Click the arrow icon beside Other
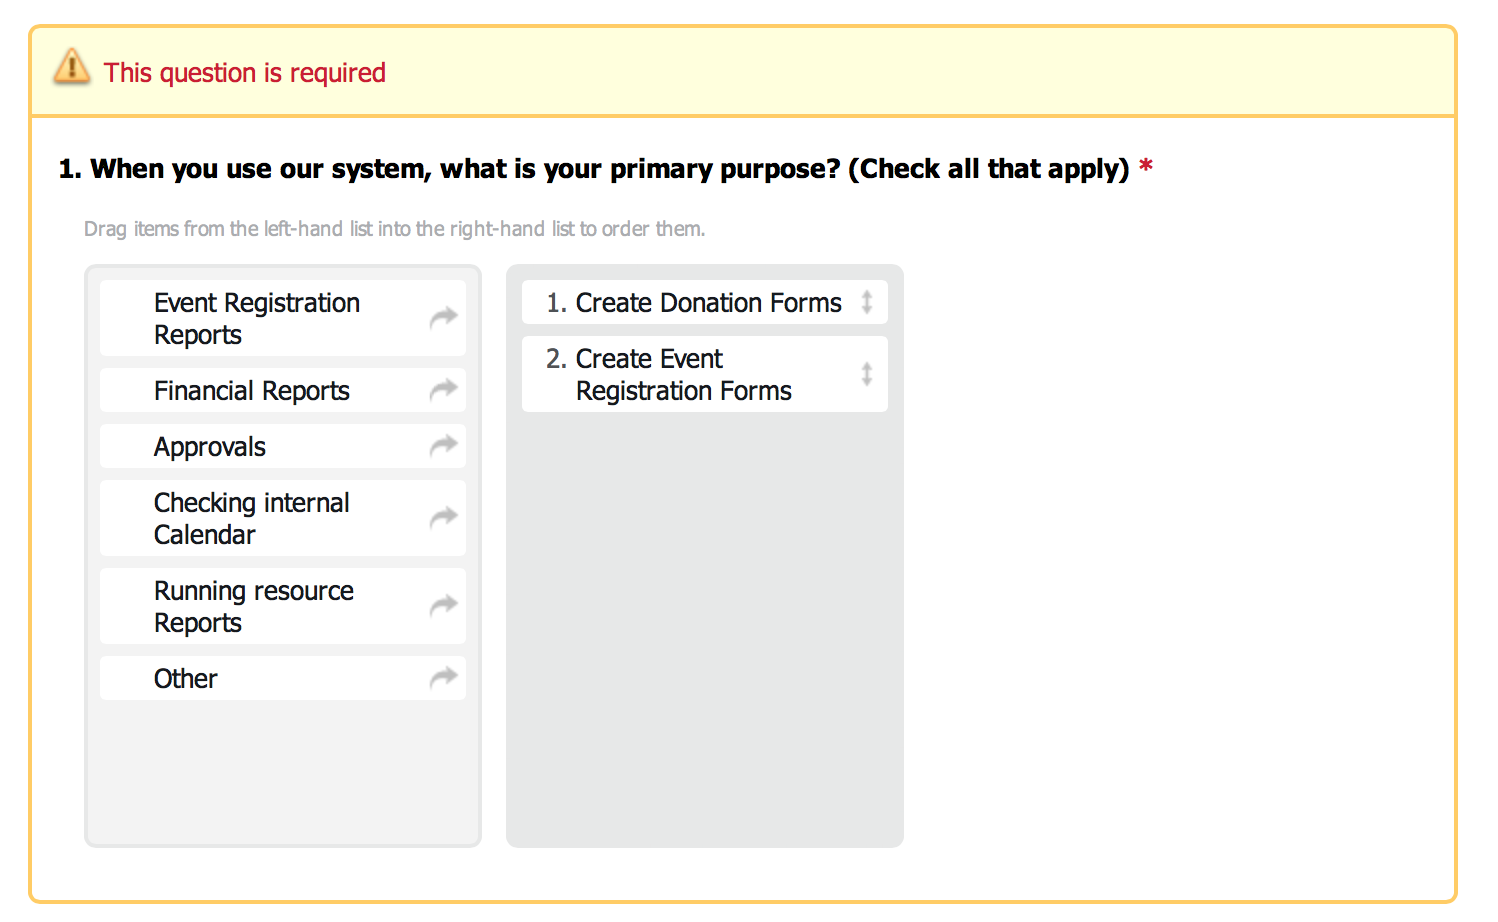 click(x=443, y=678)
